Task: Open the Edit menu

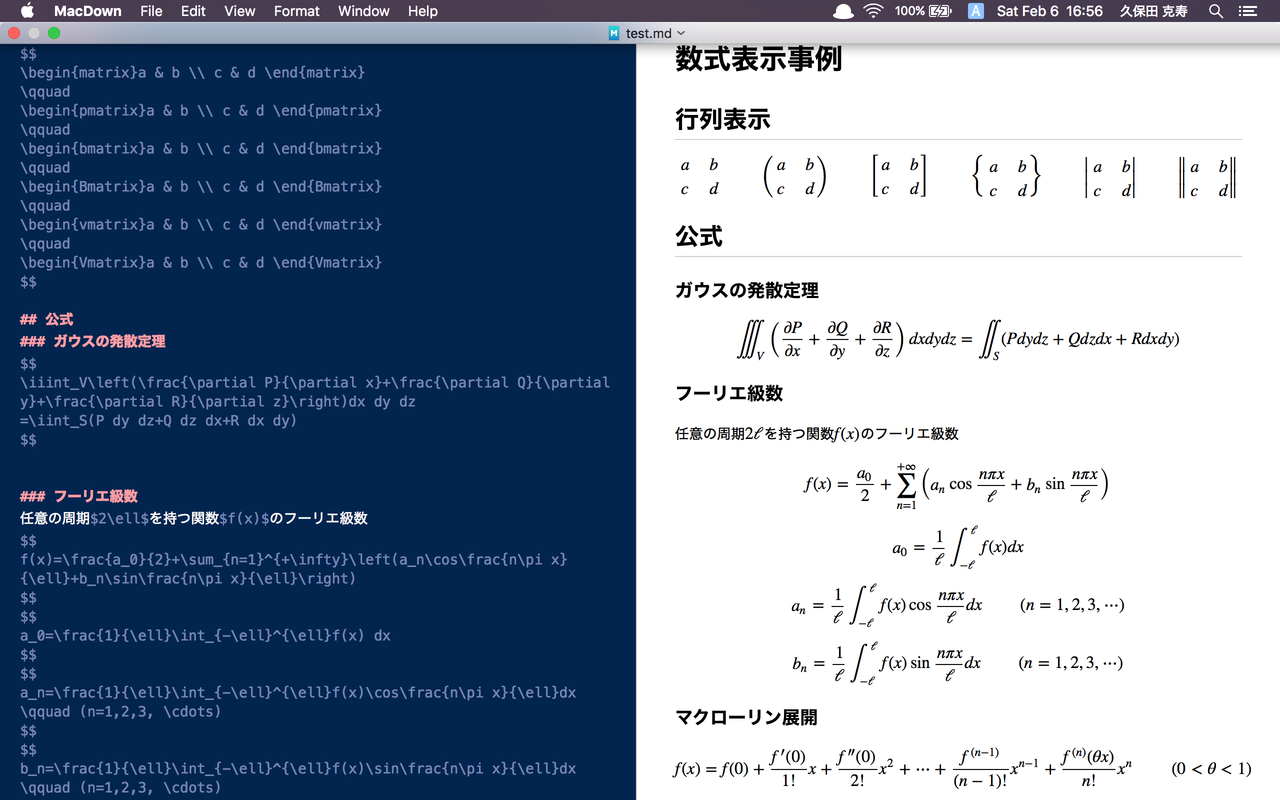Action: coord(192,11)
